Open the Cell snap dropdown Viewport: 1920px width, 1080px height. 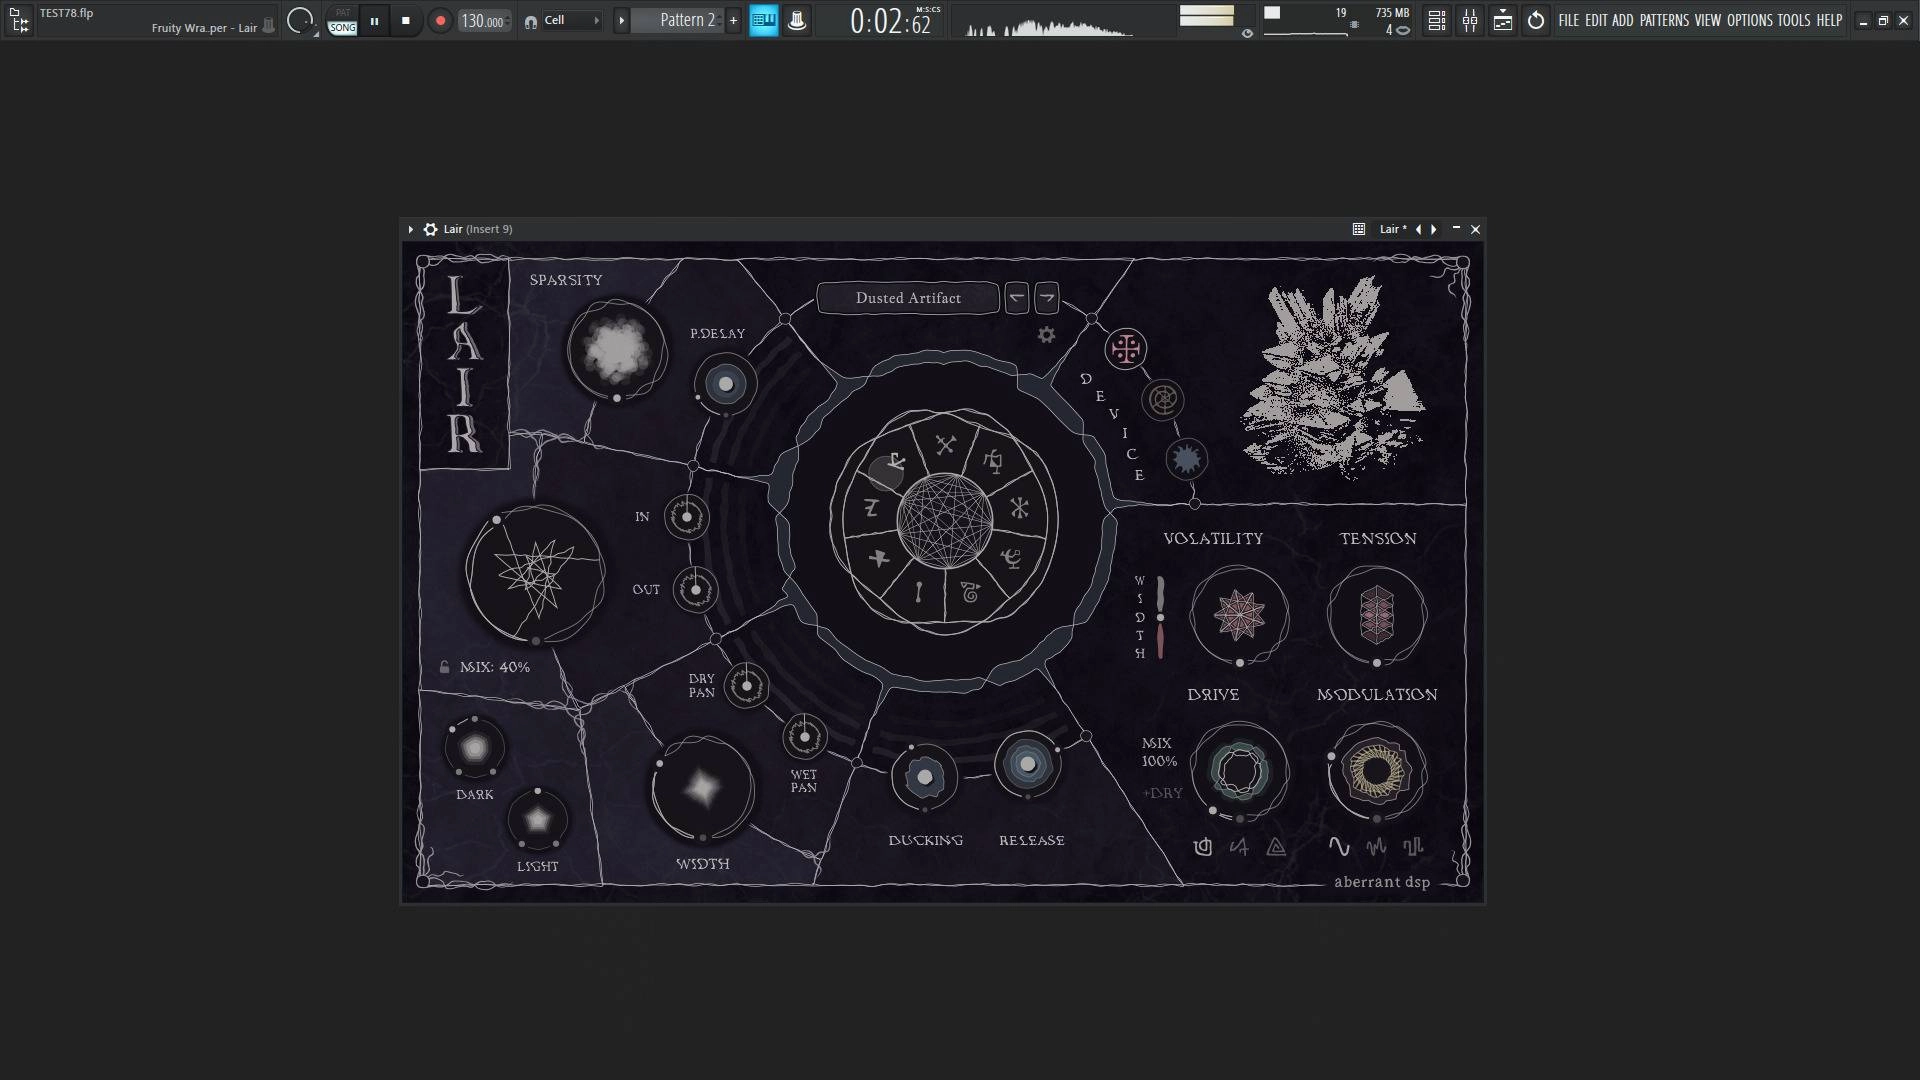coord(572,21)
